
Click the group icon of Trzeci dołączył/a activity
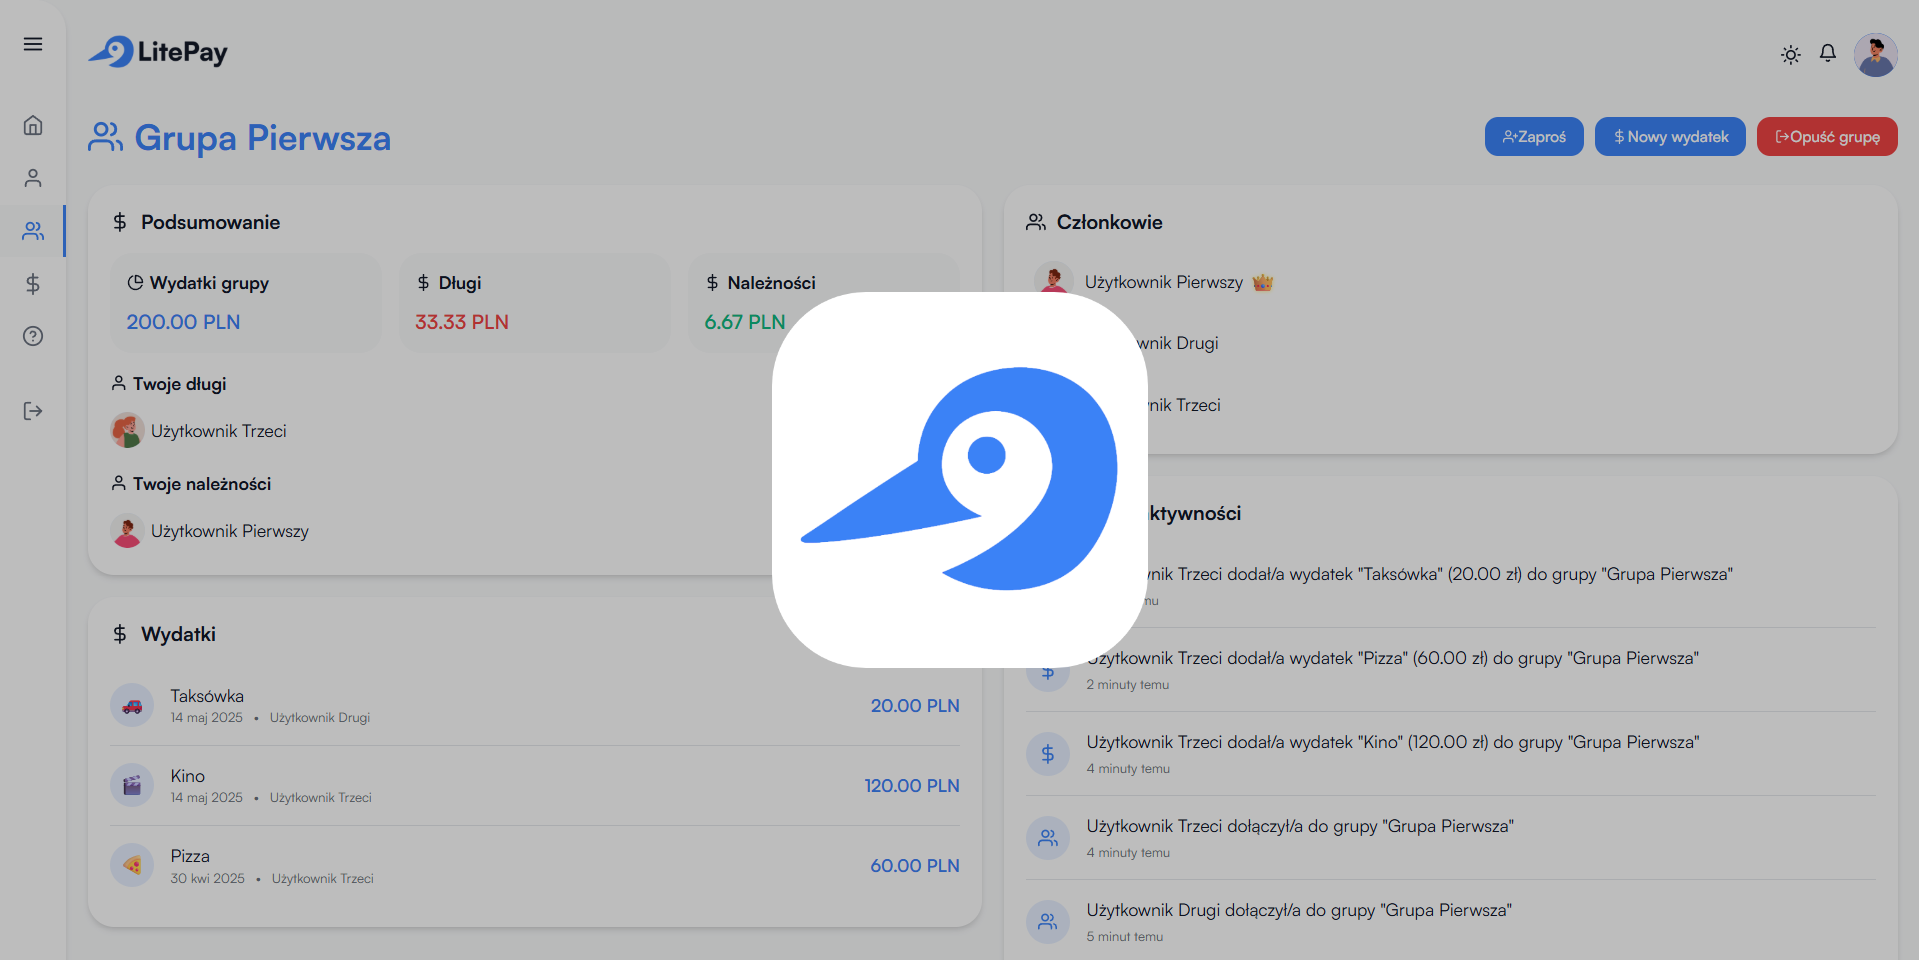[x=1048, y=838]
